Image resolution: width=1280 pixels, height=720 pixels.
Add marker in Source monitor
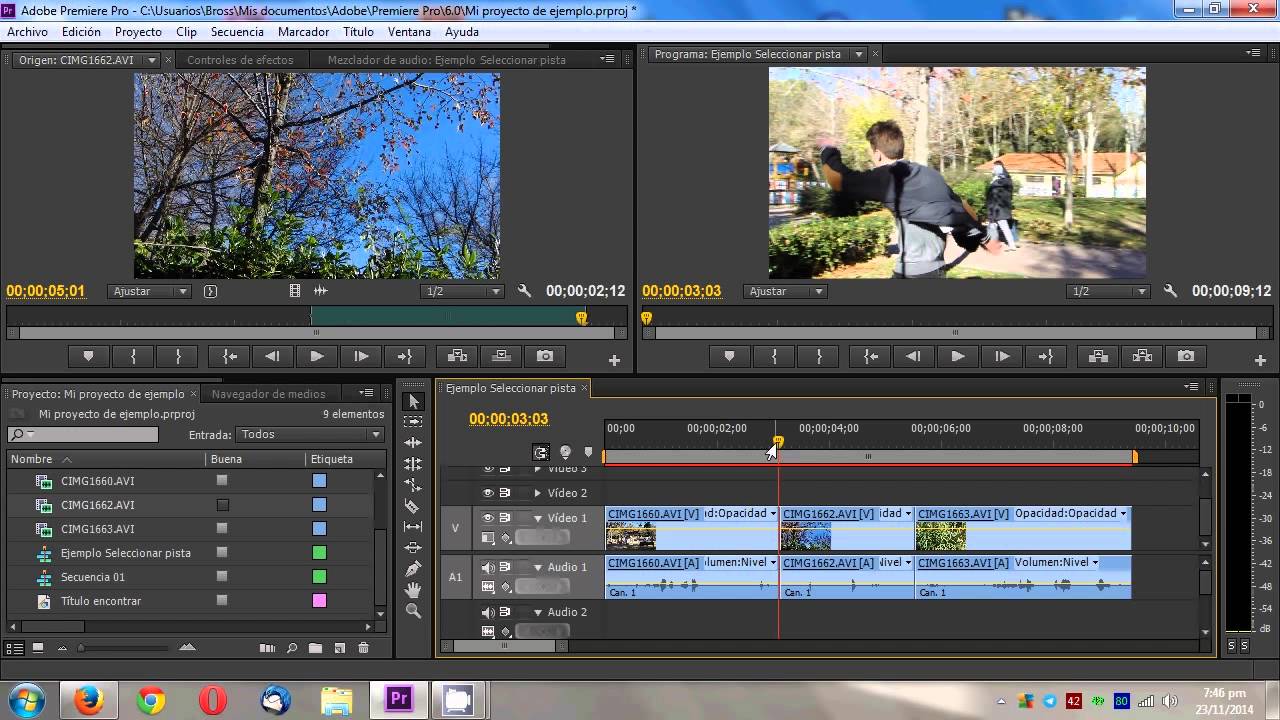[89, 356]
